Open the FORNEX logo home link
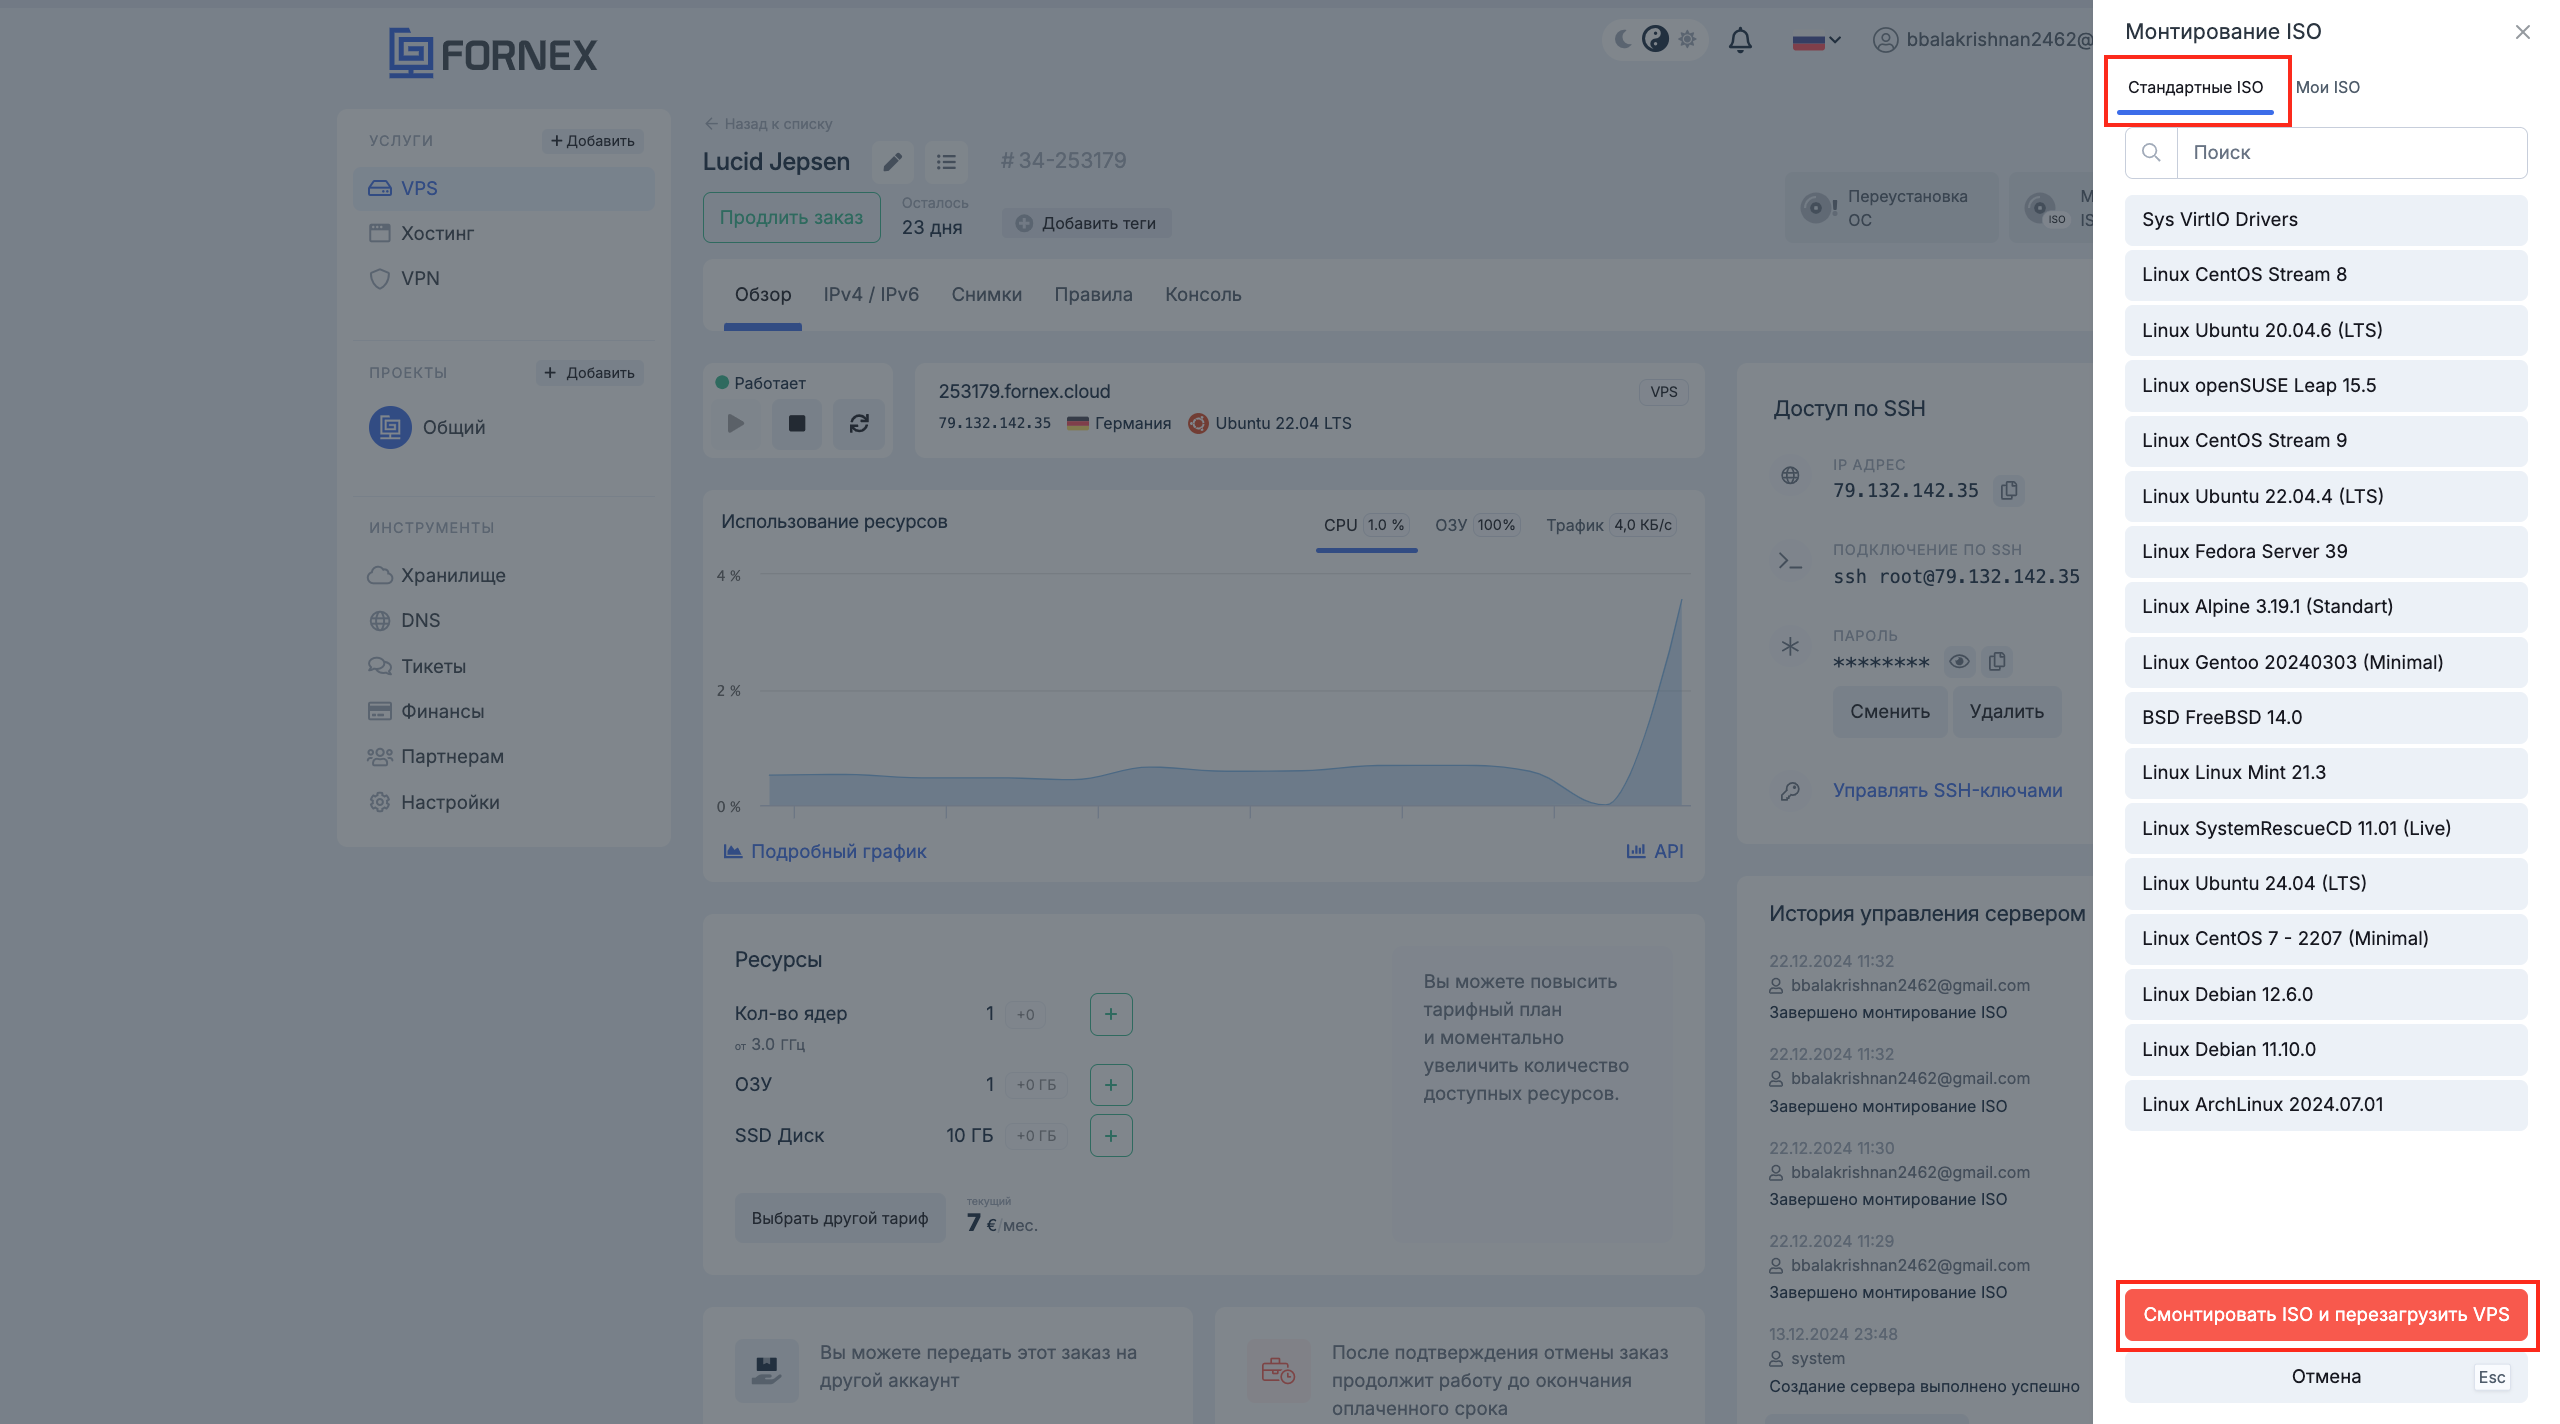 [x=492, y=53]
